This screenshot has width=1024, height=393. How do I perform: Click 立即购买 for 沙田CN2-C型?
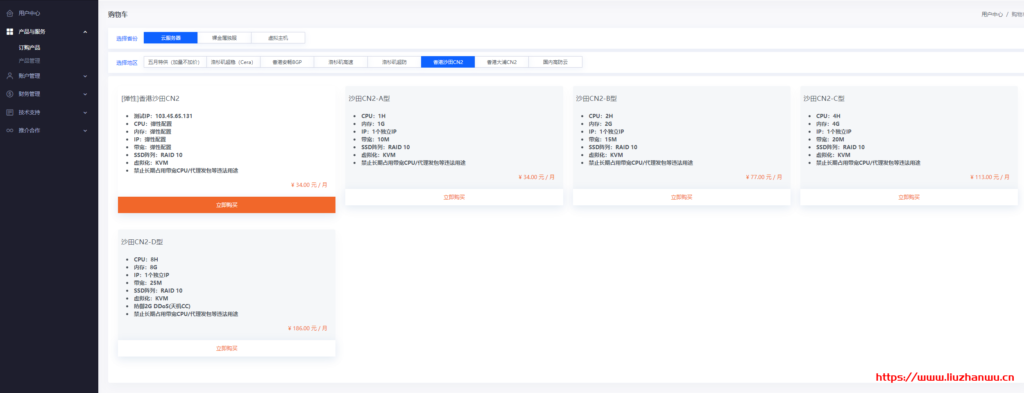coord(908,197)
